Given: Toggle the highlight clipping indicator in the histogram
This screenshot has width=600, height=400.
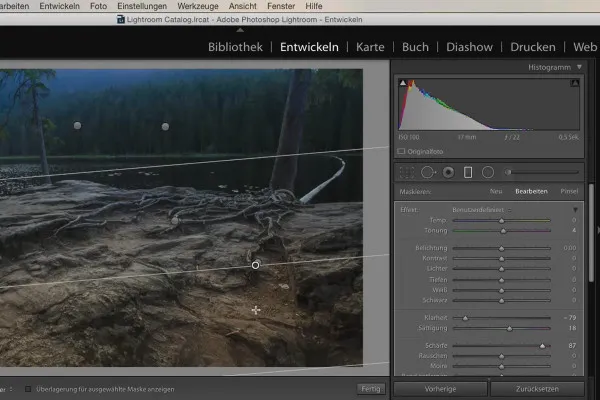Looking at the screenshot, I should [x=575, y=83].
